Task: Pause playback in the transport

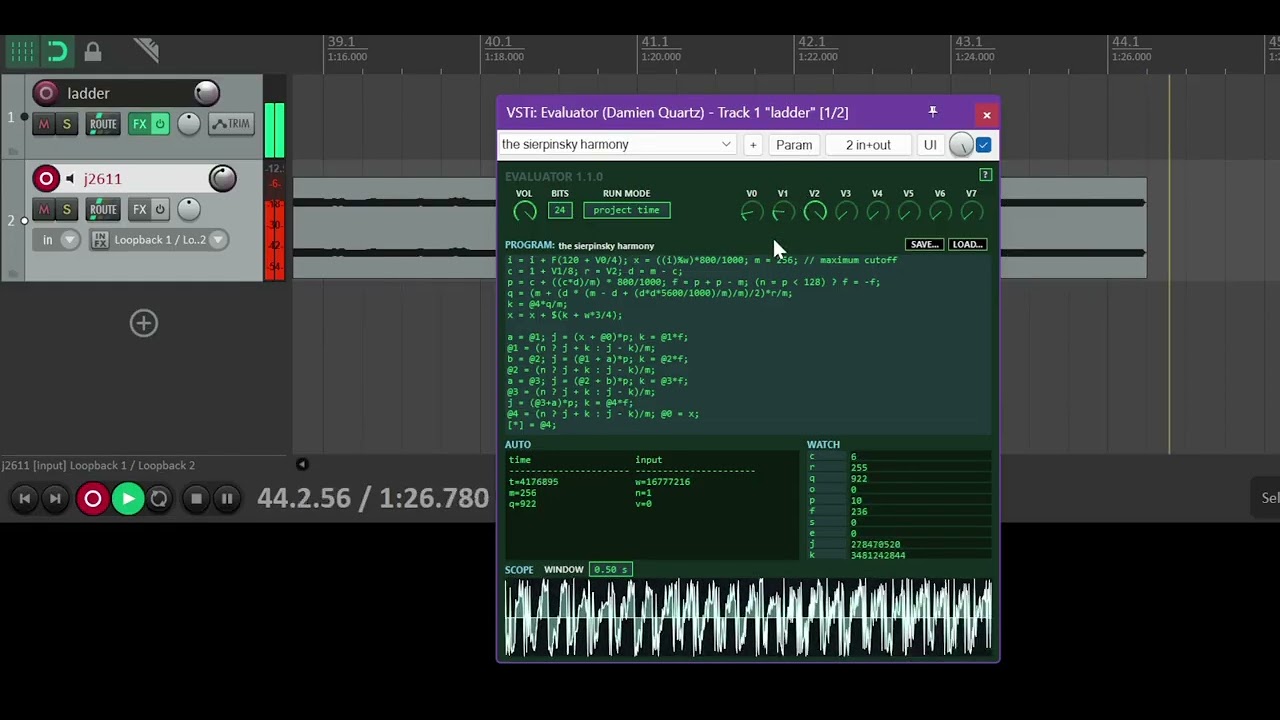Action: click(227, 498)
